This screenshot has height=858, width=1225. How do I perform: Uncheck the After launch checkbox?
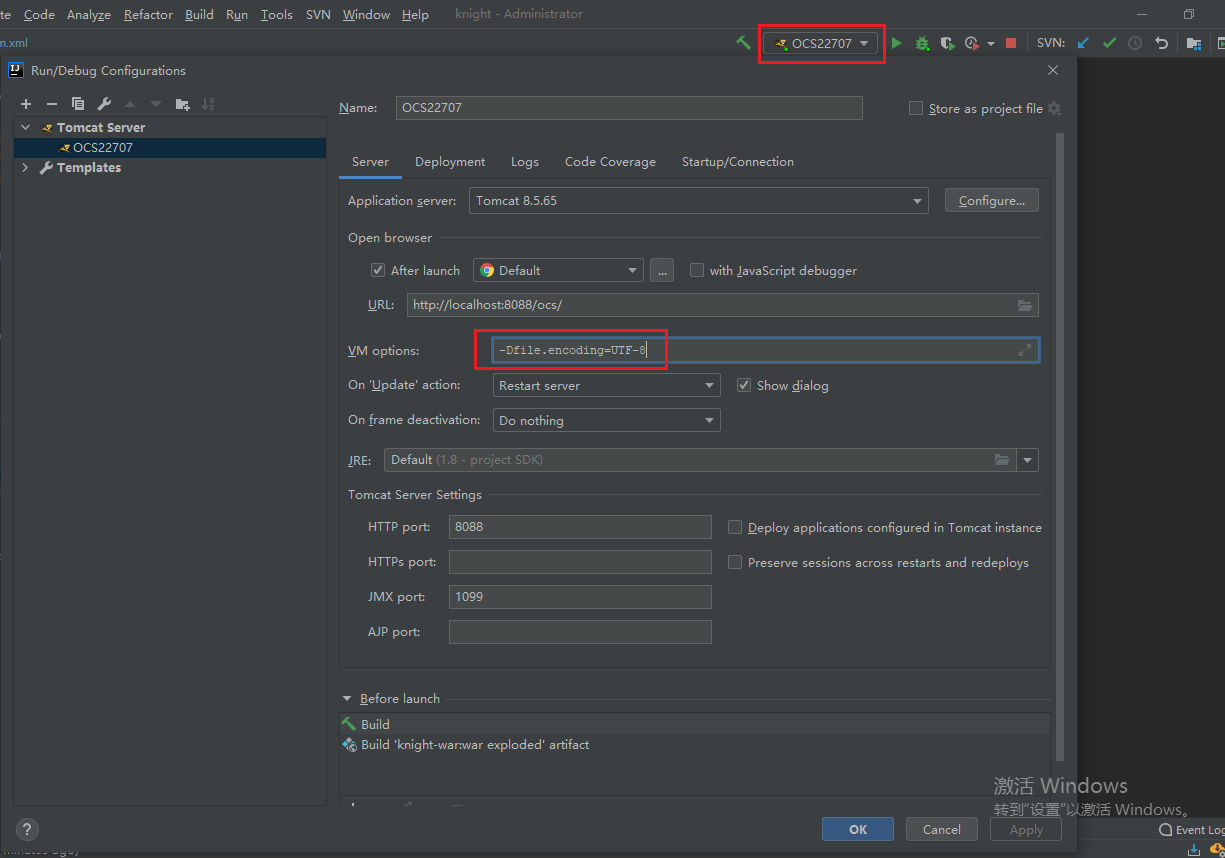(x=378, y=270)
